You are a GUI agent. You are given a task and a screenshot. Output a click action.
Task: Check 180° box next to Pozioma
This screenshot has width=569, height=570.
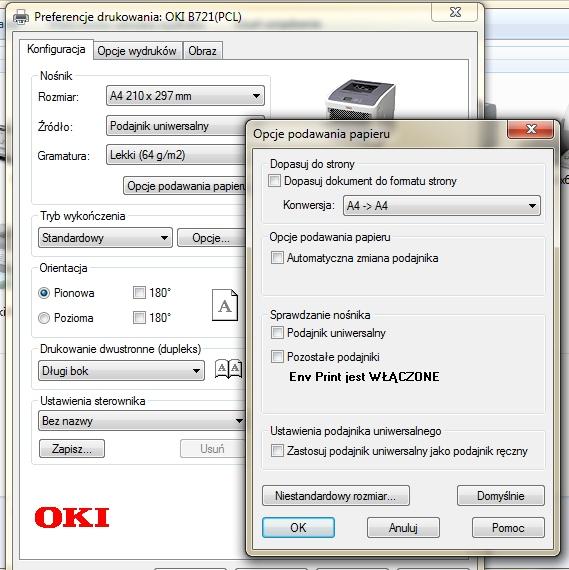139,317
